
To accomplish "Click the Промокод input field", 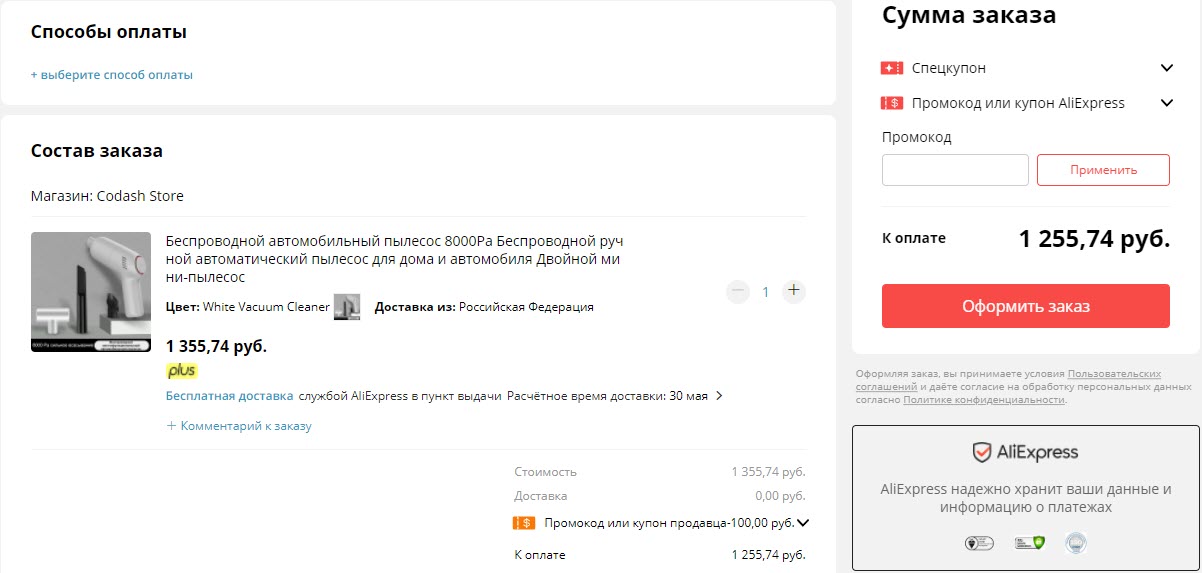I will pos(955,170).
